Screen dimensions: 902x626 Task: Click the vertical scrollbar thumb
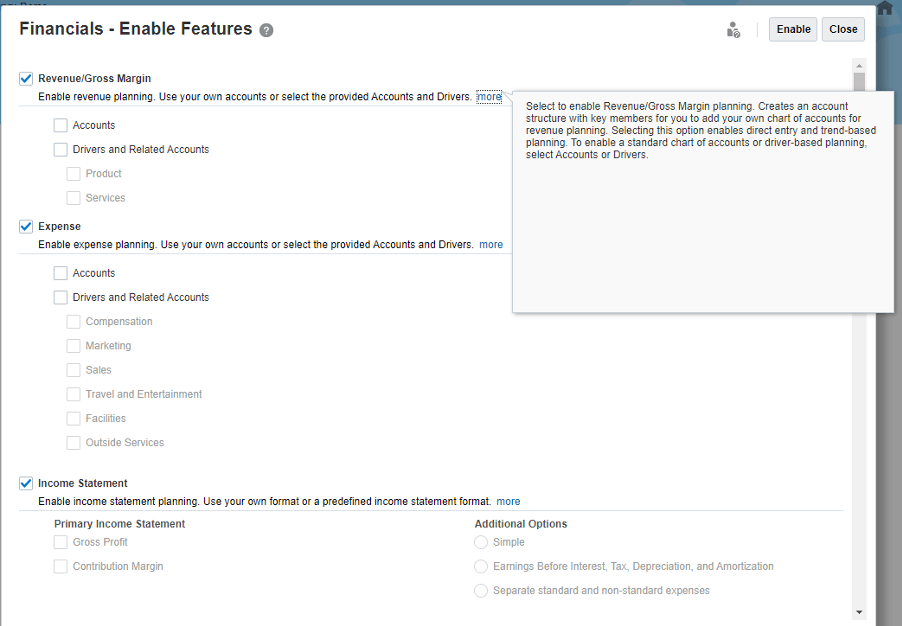[x=858, y=82]
